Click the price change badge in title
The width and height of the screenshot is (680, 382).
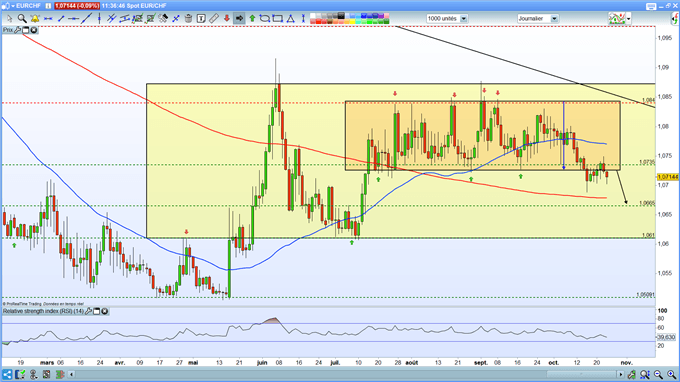click(77, 6)
